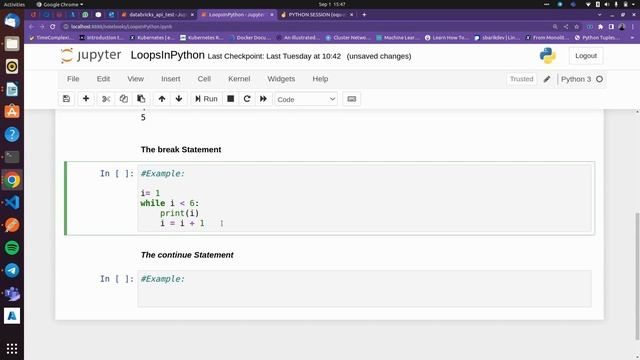
Task: Switch to PYTHON SESSION browser tab
Action: (x=316, y=15)
